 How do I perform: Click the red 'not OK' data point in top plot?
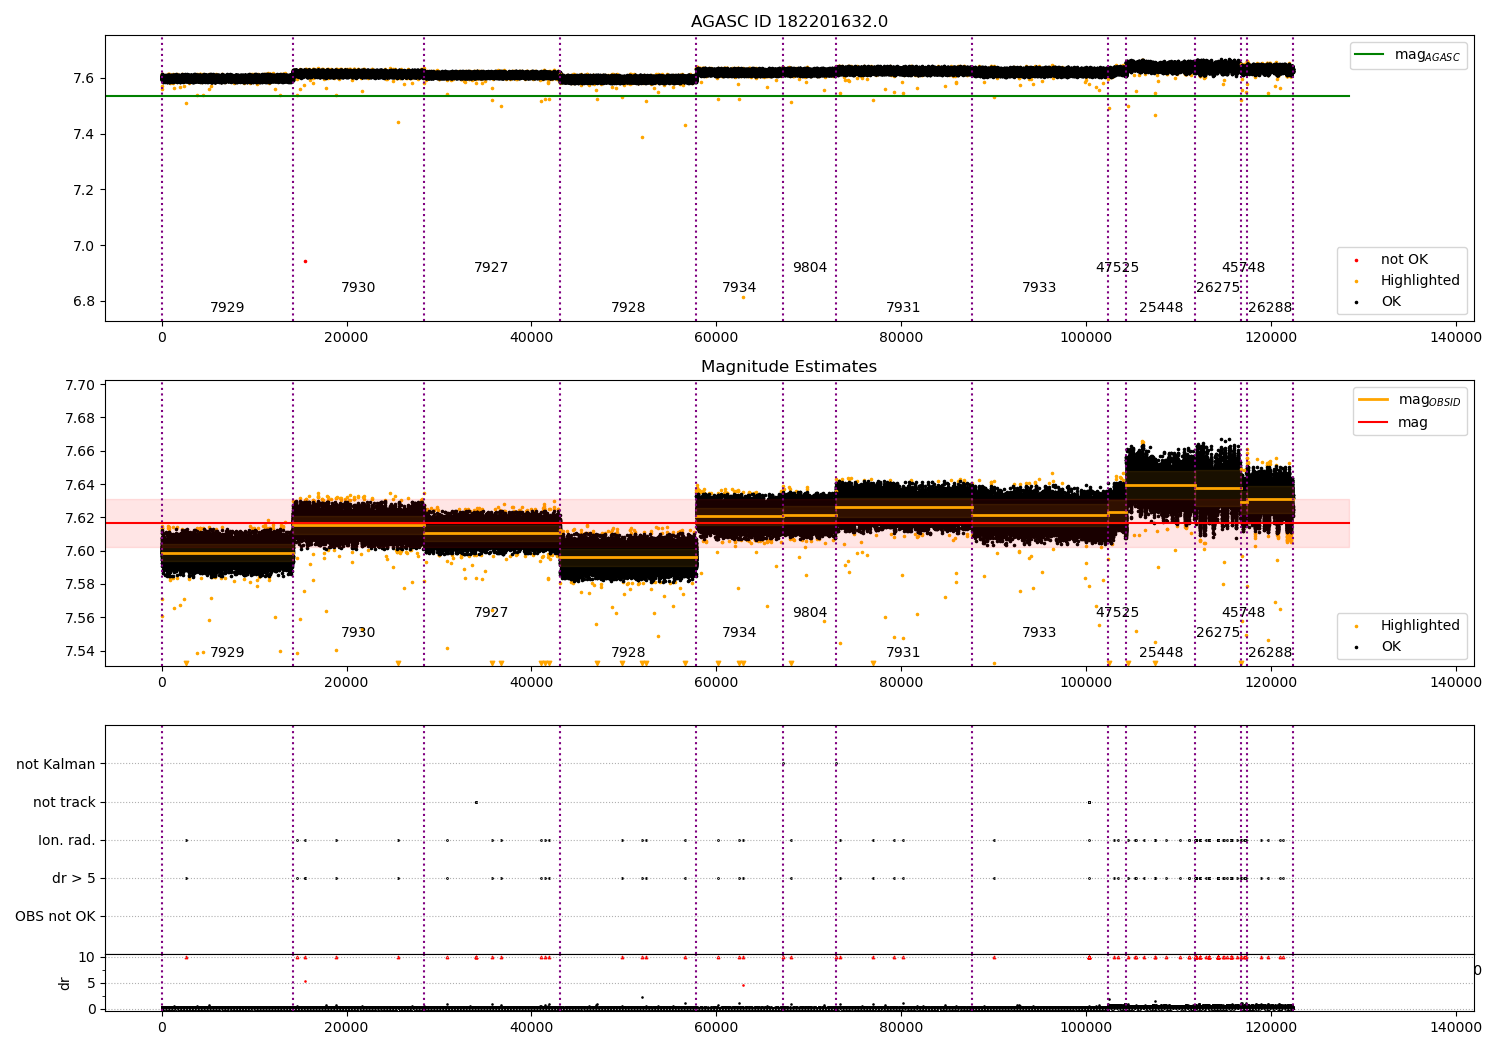[x=305, y=261]
